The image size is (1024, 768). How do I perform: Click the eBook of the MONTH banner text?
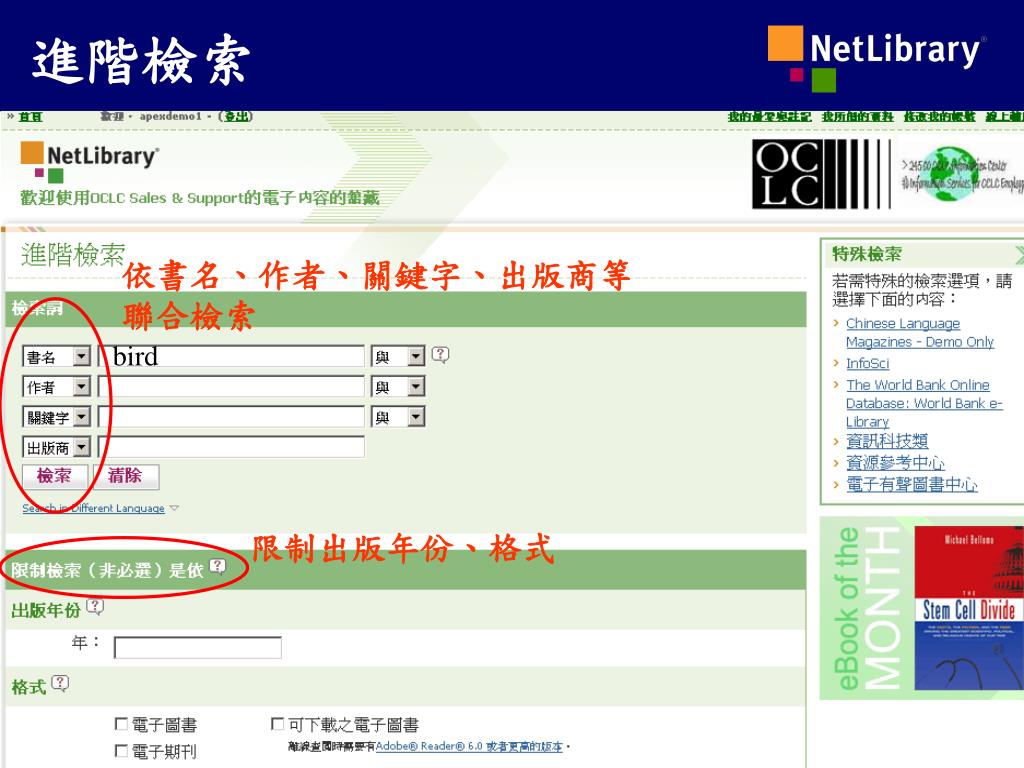tap(869, 607)
